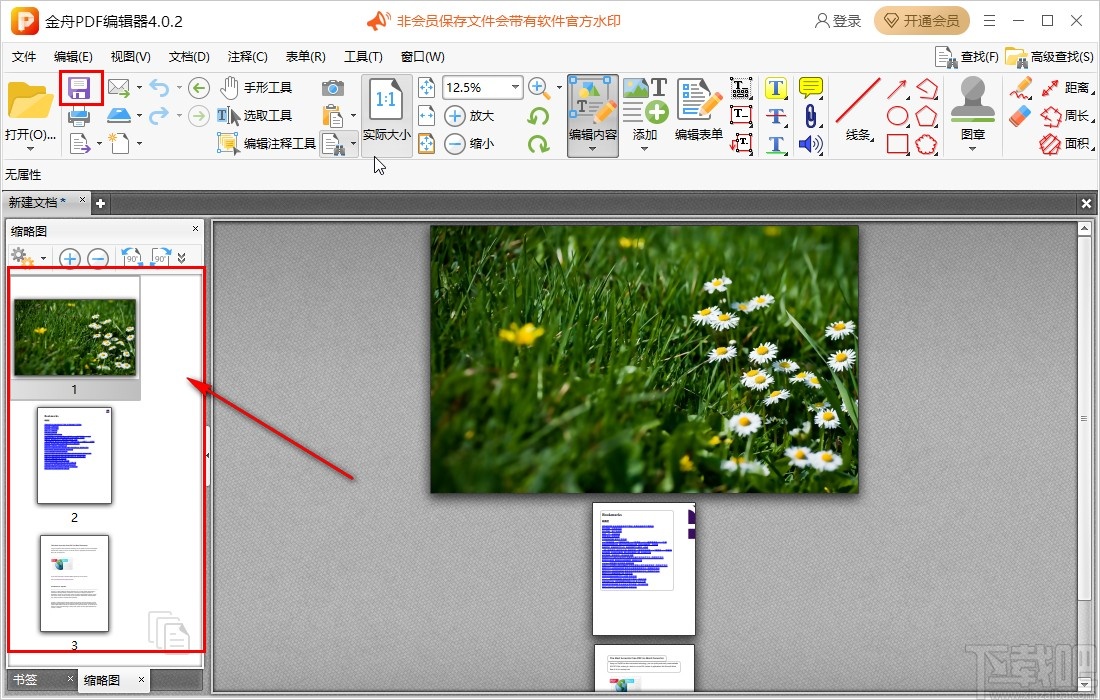Select the Line (线条) drawing tool
This screenshot has height=700, width=1100.
pyautogui.click(x=858, y=111)
